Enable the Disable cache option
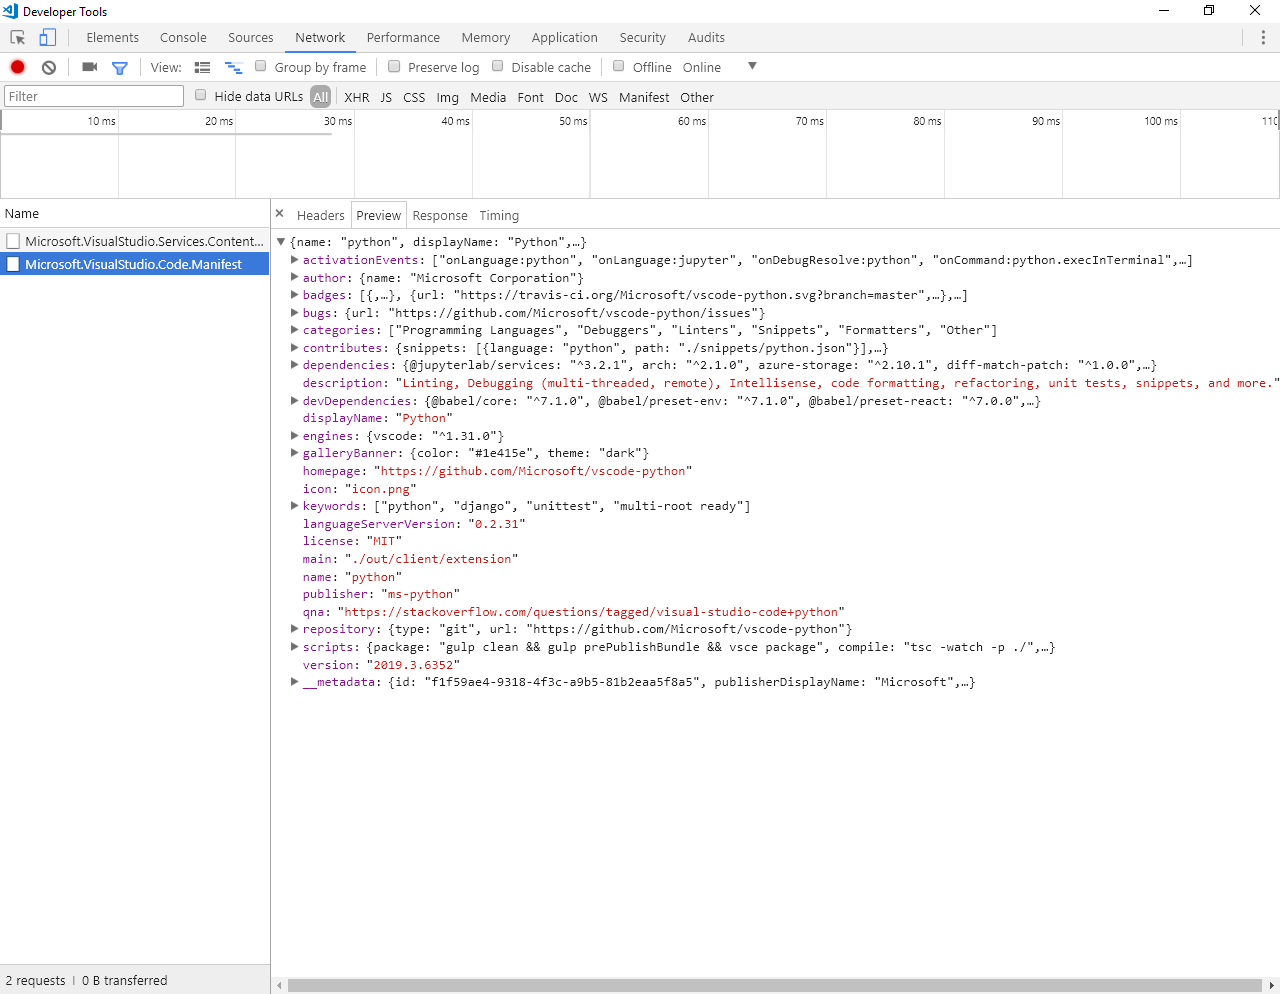 (x=497, y=66)
